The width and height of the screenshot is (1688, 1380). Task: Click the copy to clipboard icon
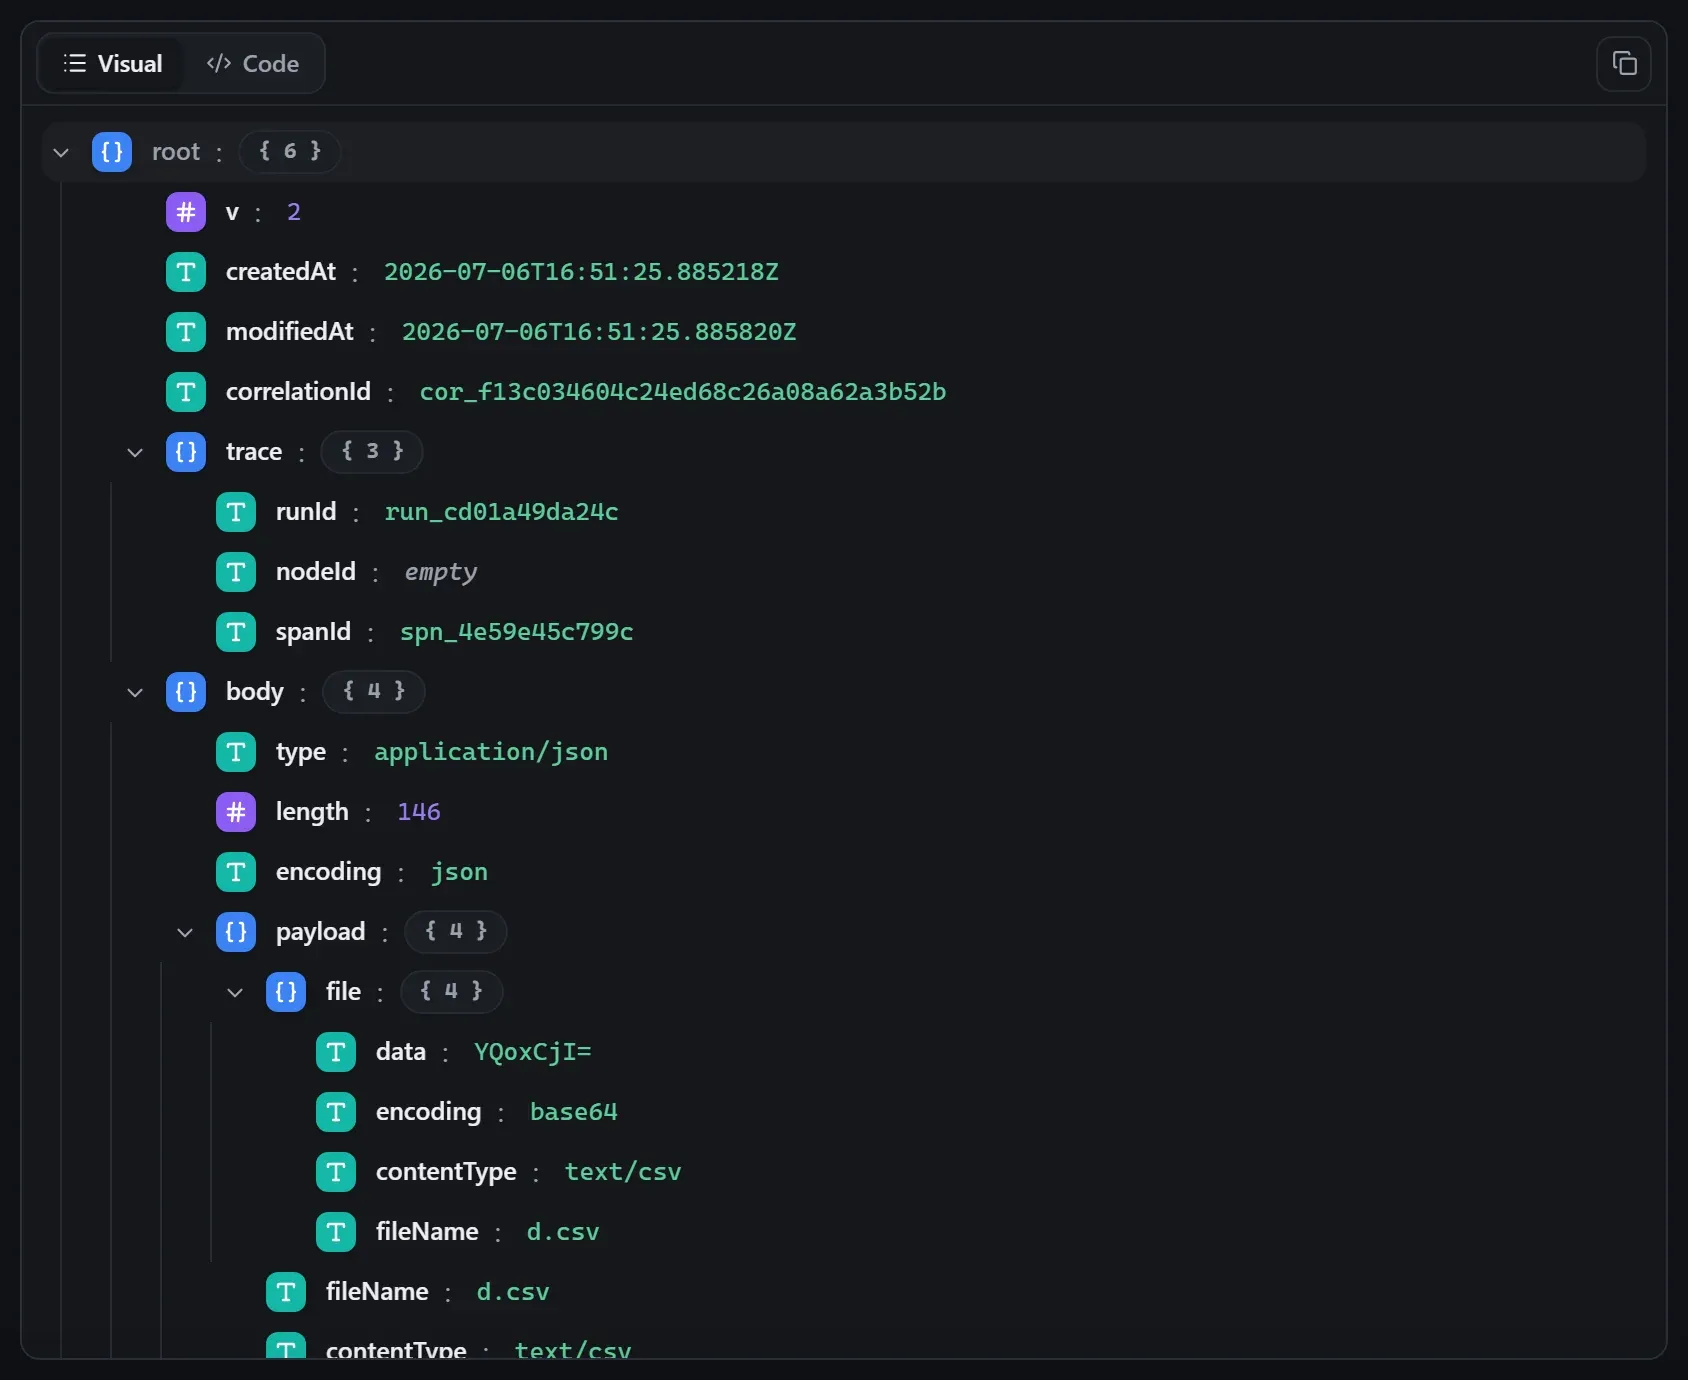coord(1624,64)
